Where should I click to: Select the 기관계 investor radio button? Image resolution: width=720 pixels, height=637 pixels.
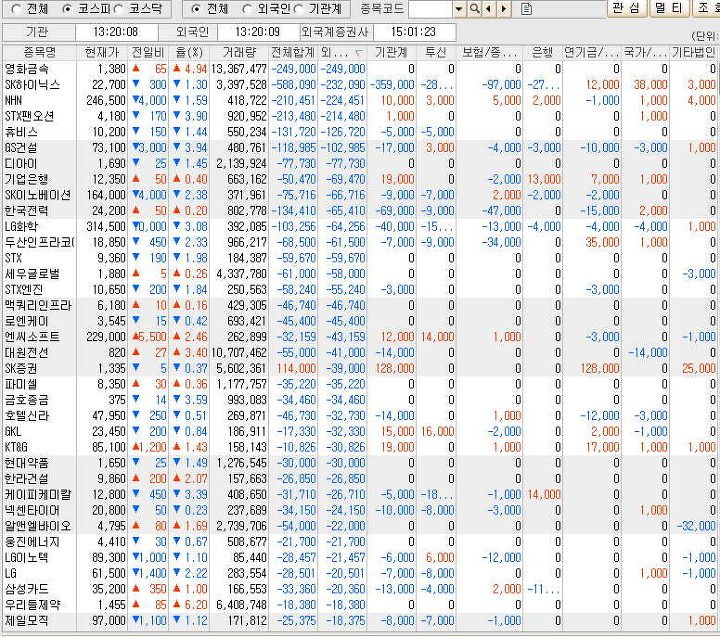(x=298, y=9)
